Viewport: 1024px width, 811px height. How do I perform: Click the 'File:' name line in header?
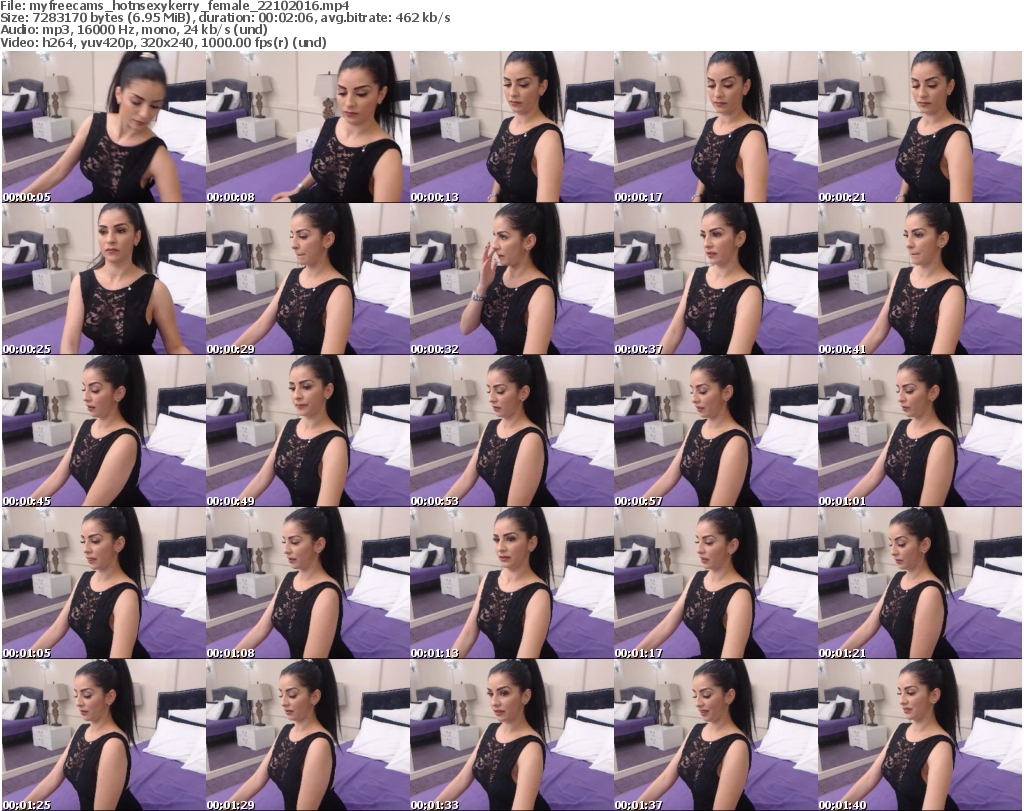(175, 6)
